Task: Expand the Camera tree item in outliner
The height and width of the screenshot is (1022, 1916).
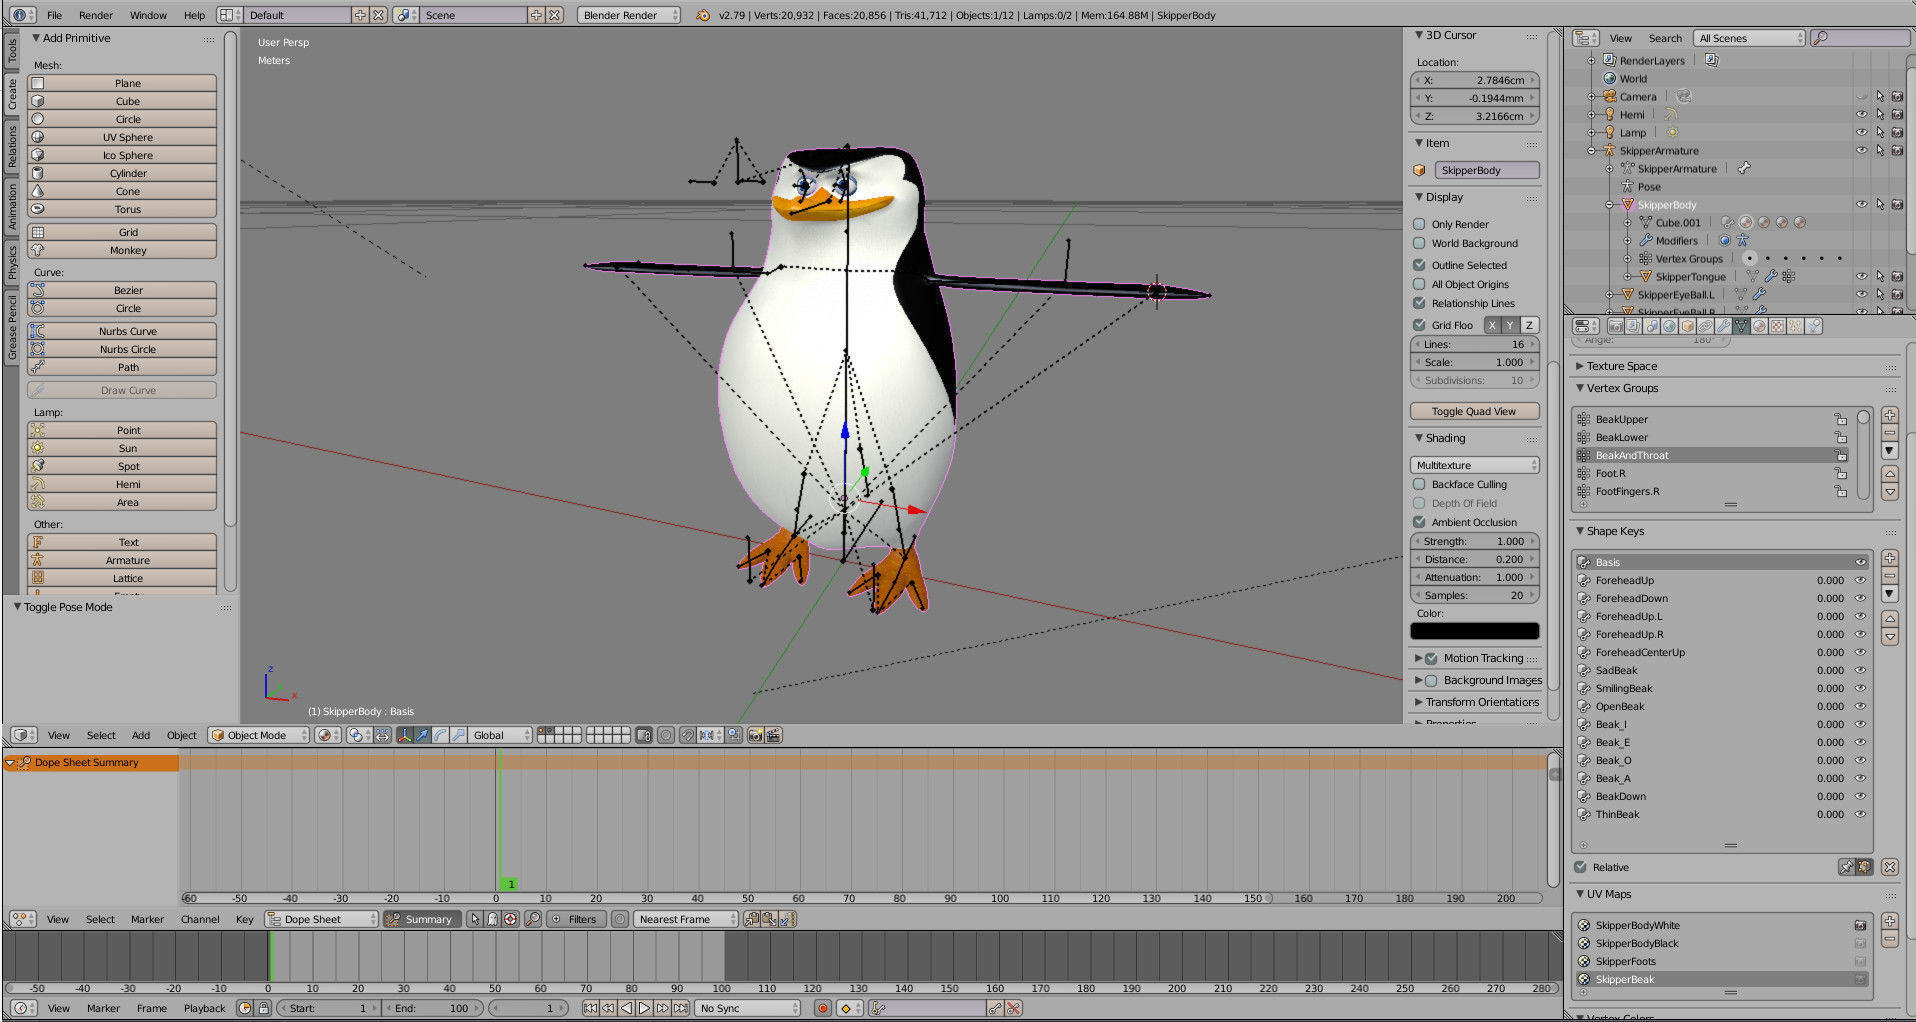Action: point(1591,97)
